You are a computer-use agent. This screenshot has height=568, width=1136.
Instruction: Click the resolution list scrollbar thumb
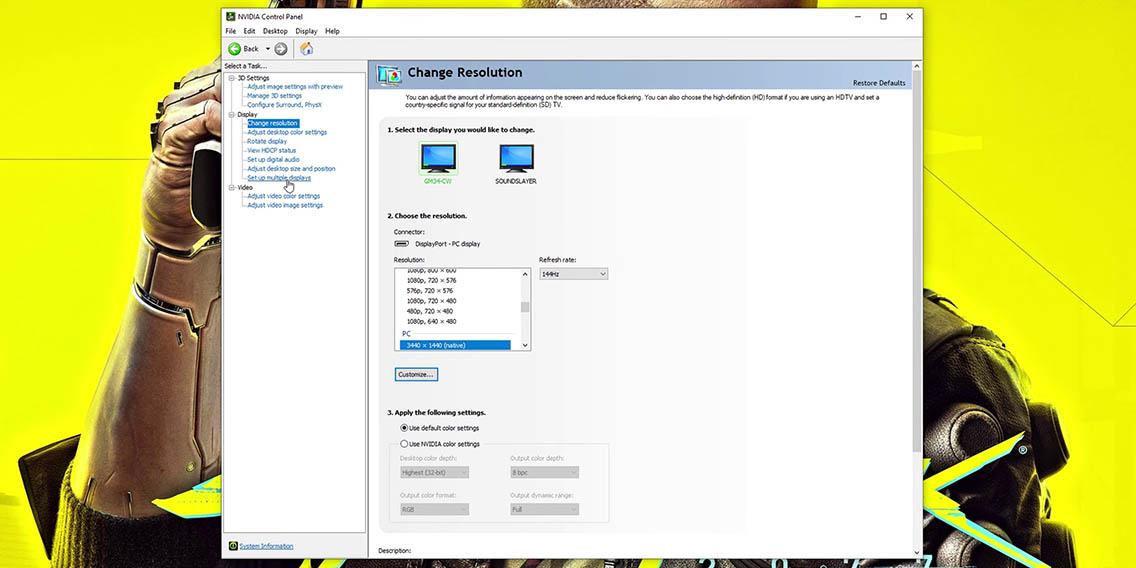[525, 307]
